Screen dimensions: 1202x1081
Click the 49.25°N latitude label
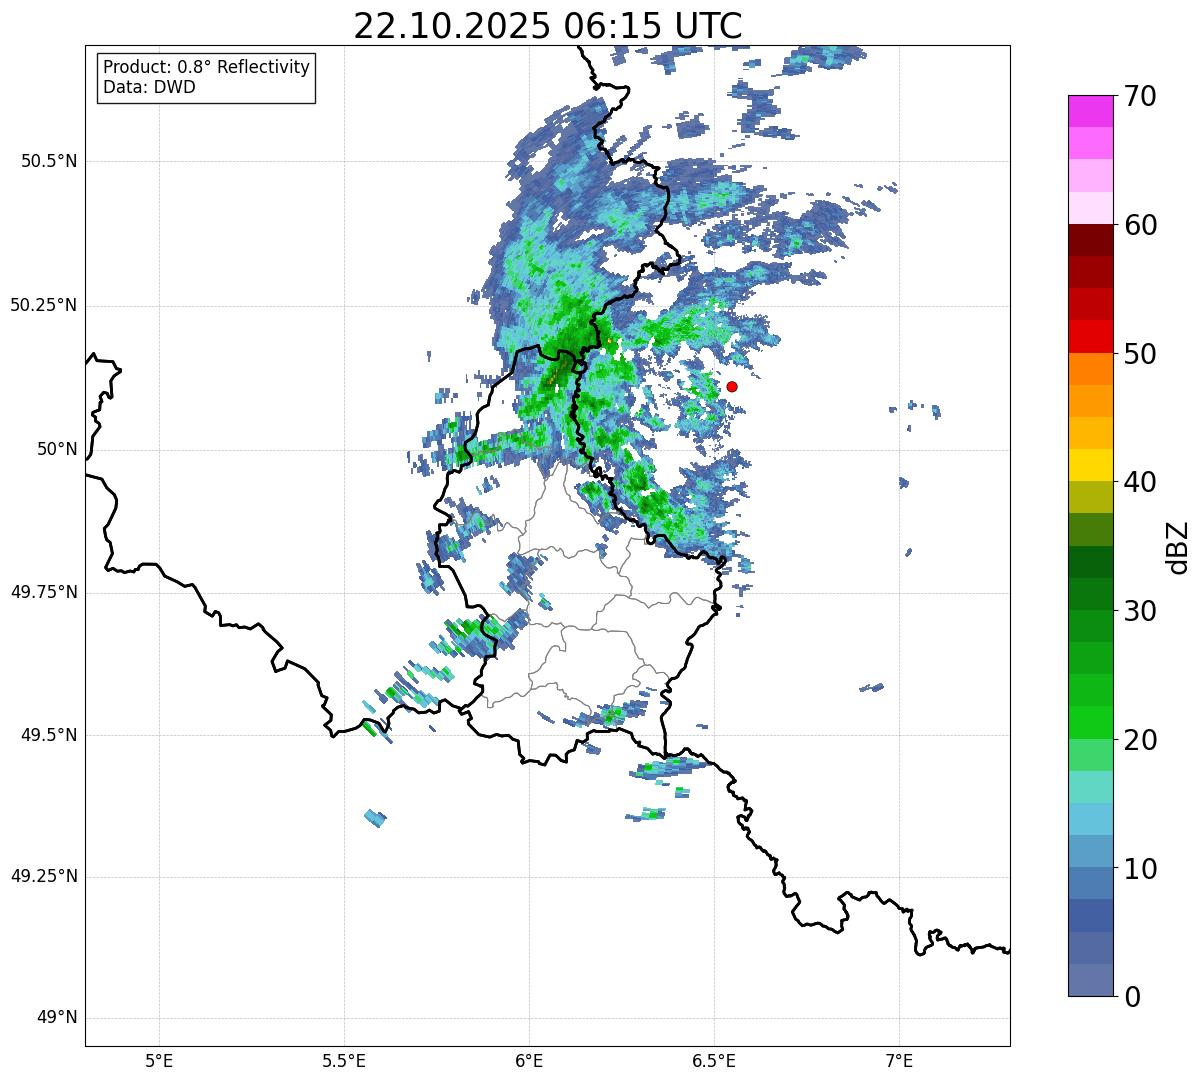click(x=44, y=876)
